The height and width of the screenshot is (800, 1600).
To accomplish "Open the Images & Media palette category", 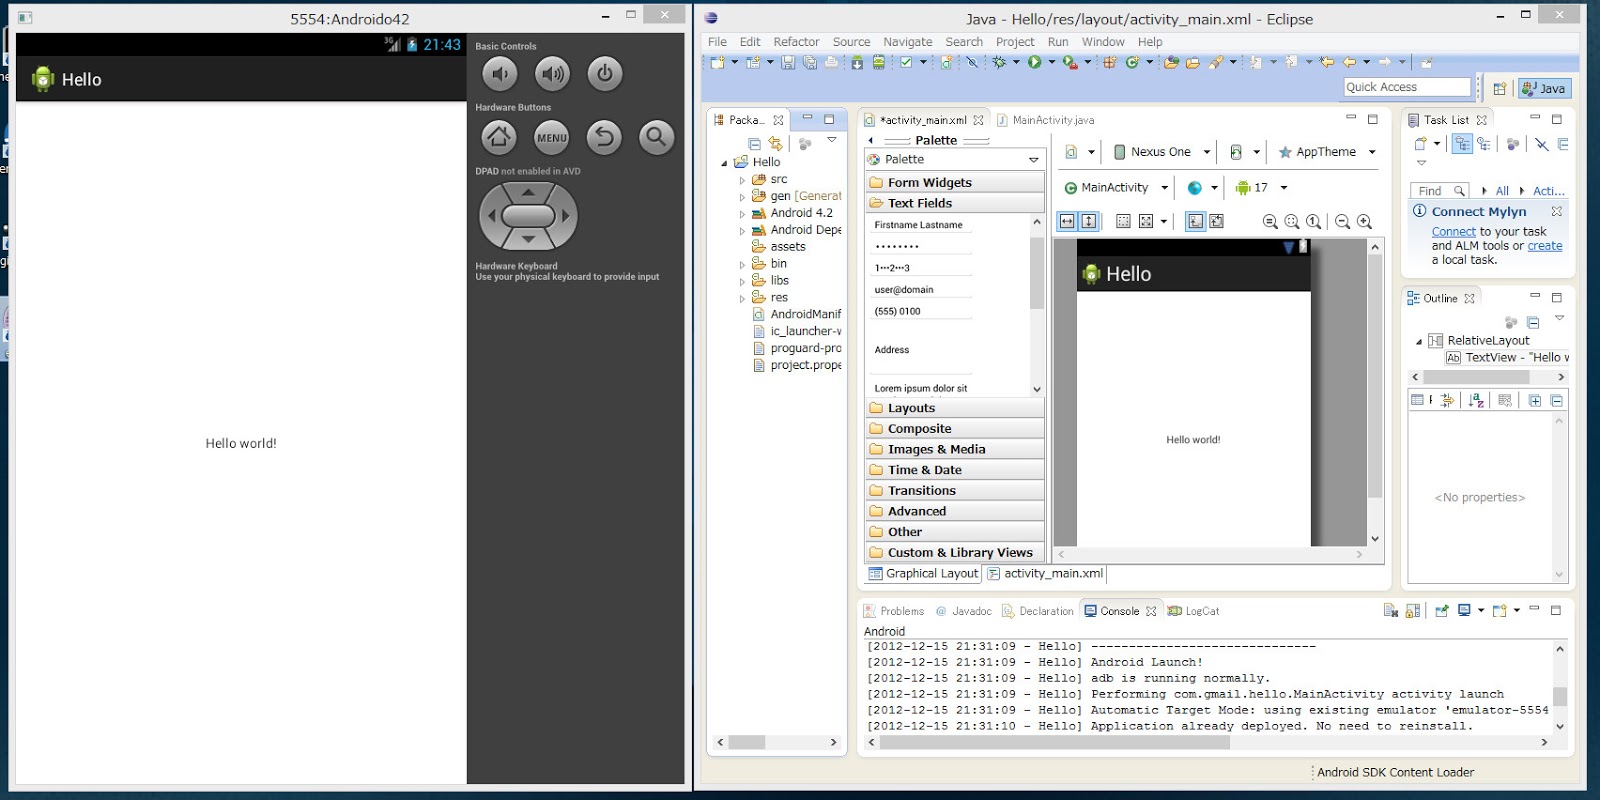I will coord(954,449).
